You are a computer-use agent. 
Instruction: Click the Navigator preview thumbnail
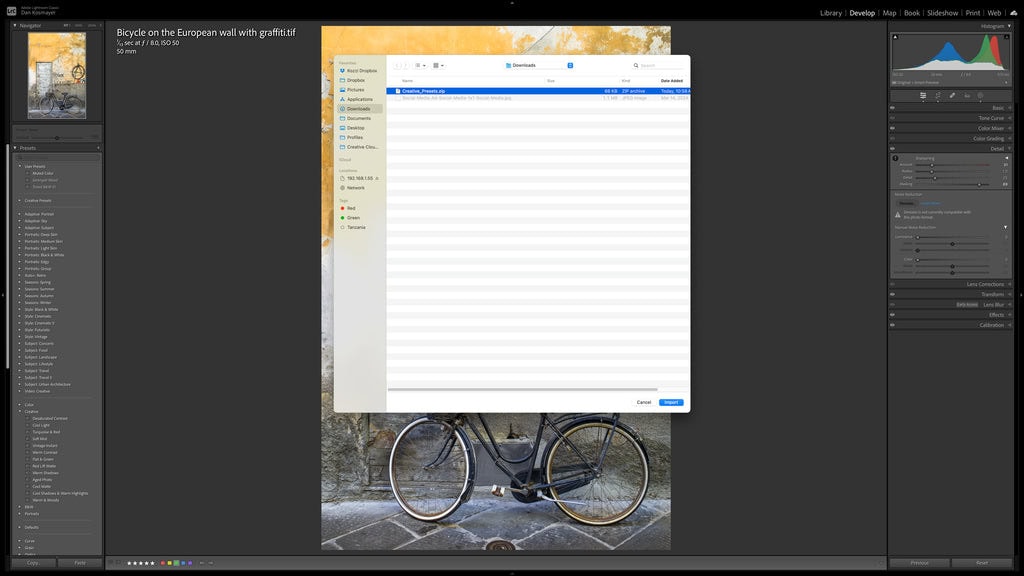tap(57, 76)
